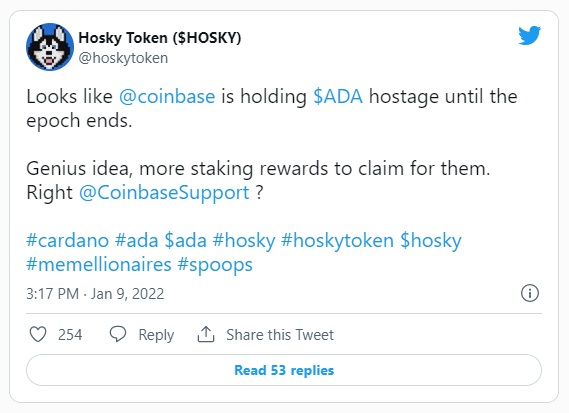
Task: Open the Hosky Token husky avatar
Action: pos(50,47)
